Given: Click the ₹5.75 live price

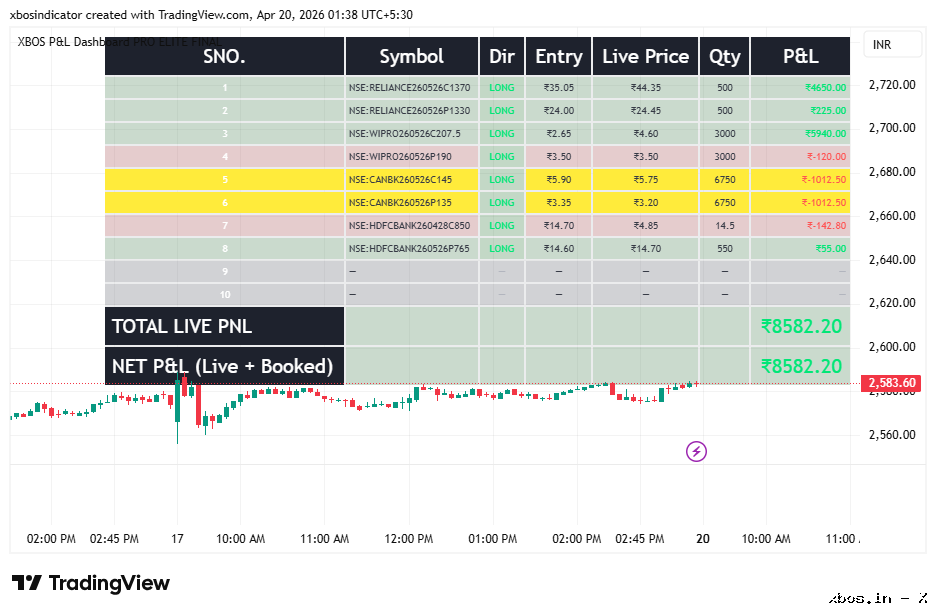Looking at the screenshot, I should (x=646, y=180).
